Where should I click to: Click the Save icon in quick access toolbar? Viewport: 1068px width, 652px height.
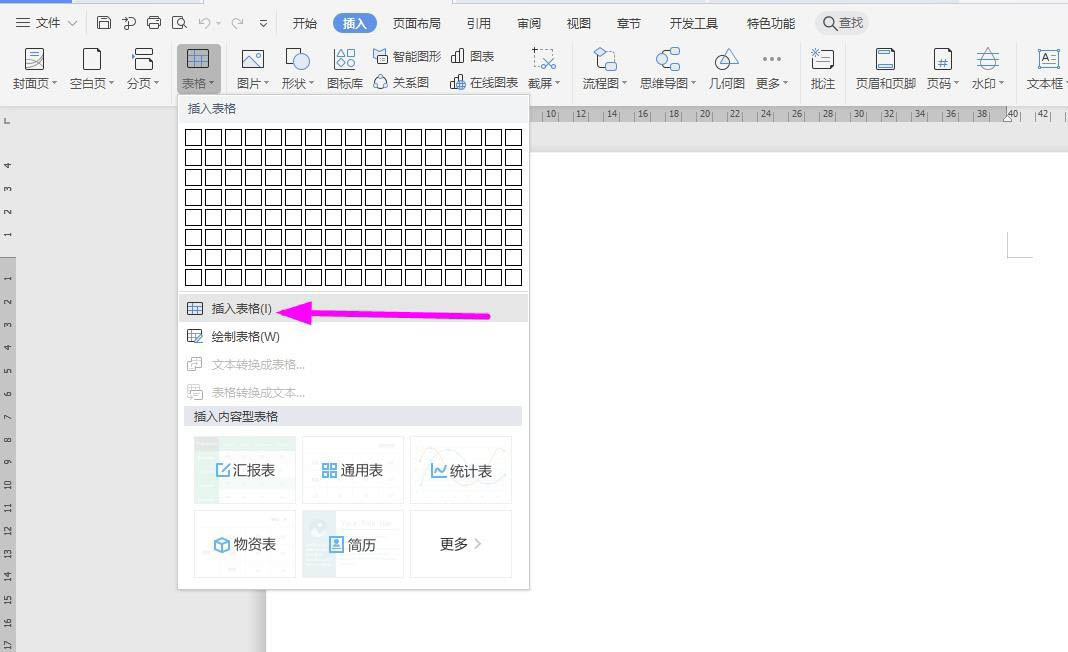[104, 23]
